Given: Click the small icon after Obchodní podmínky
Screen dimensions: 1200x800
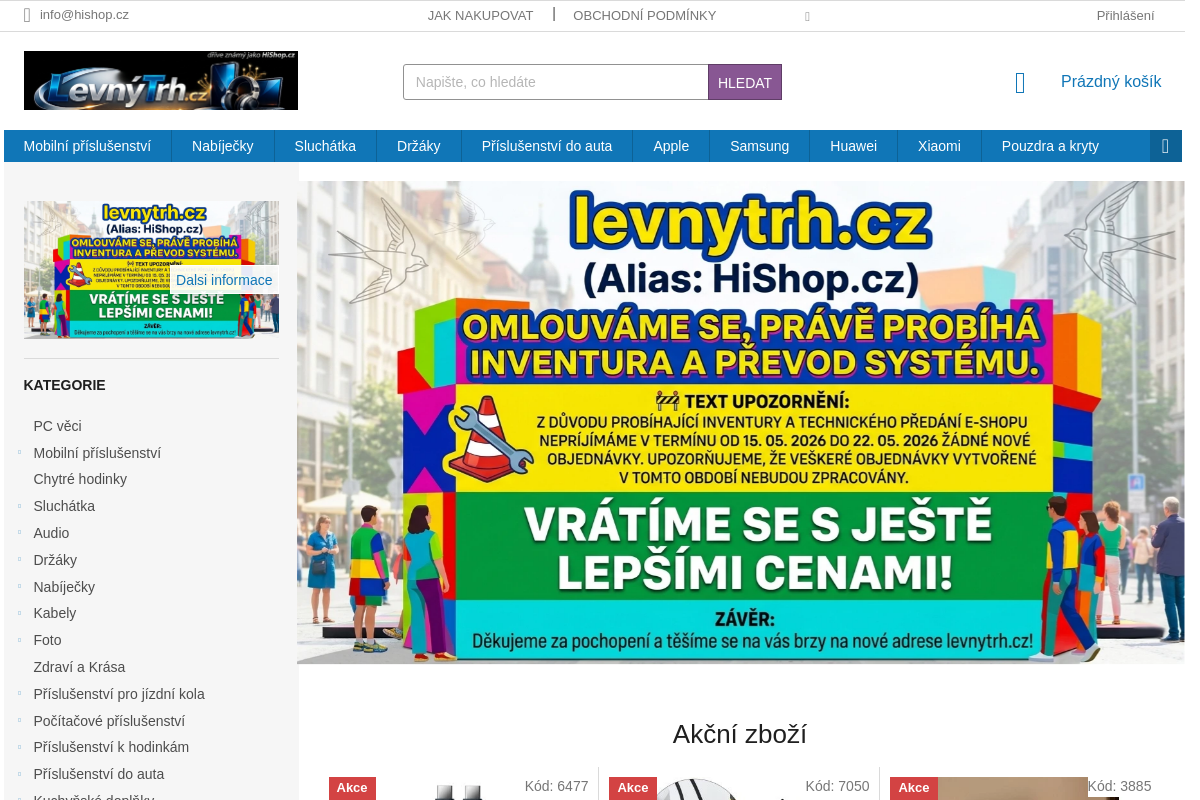Looking at the screenshot, I should pyautogui.click(x=807, y=16).
